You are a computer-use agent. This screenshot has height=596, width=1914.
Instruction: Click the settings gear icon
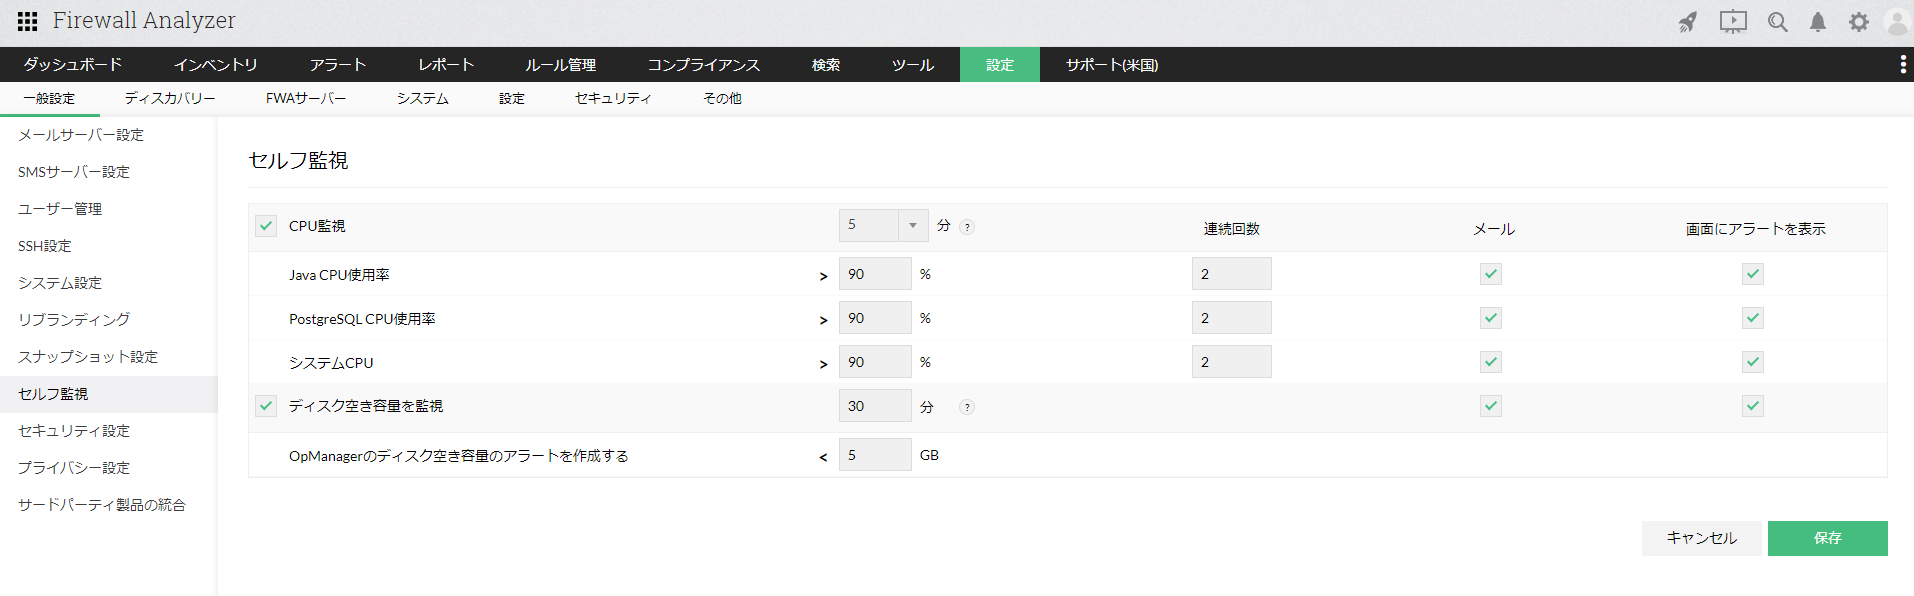pyautogui.click(x=1858, y=22)
